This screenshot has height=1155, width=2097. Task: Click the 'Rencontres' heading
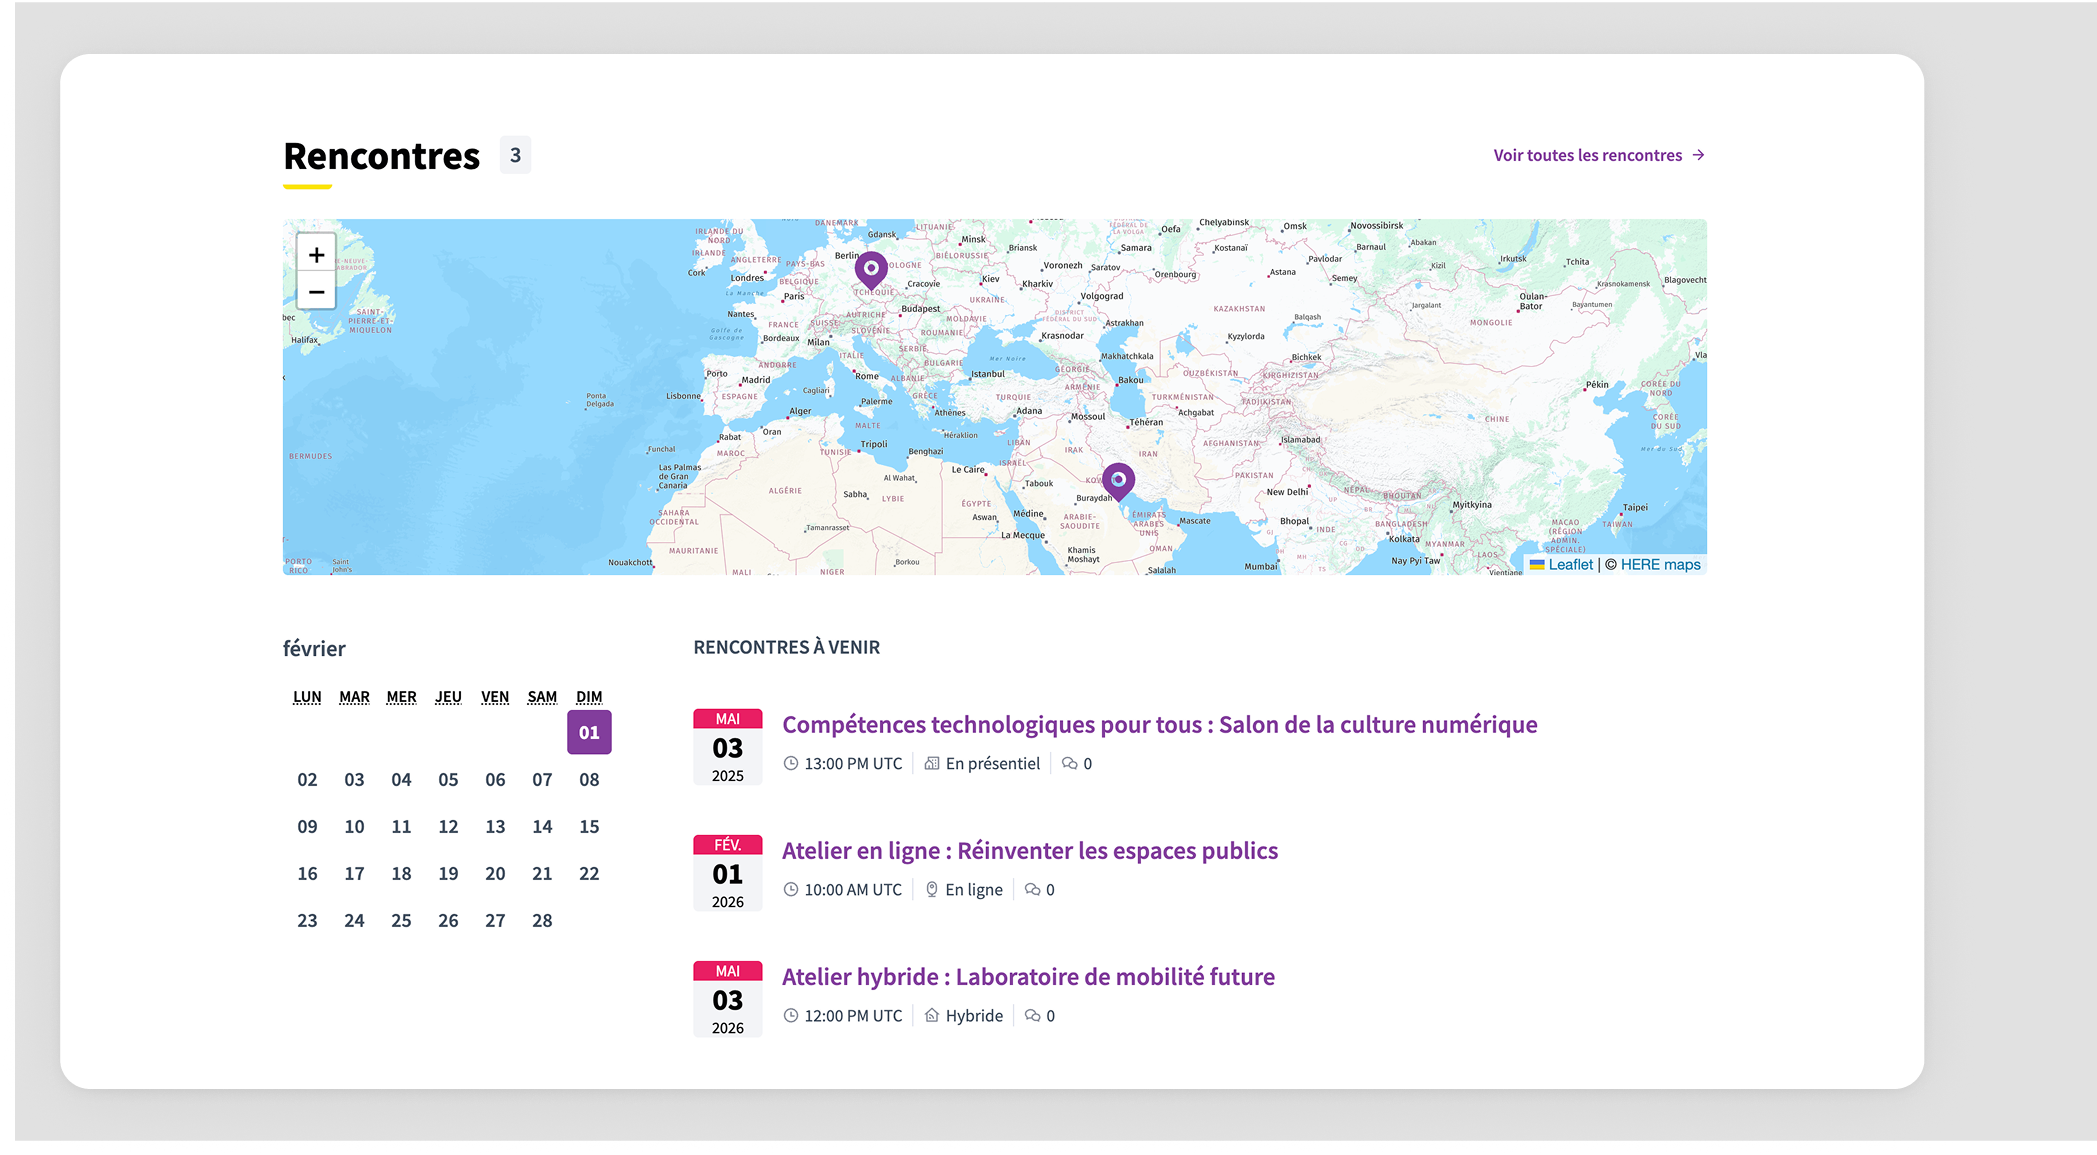[x=382, y=156]
